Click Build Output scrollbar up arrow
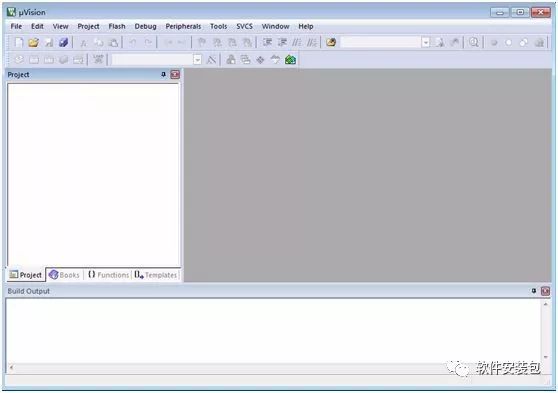 click(x=546, y=304)
